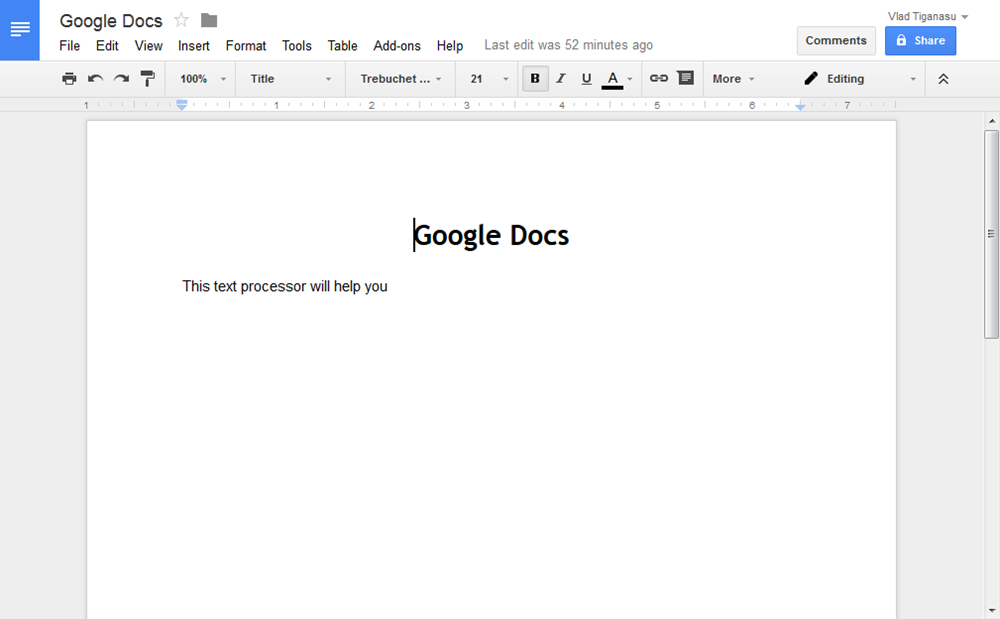This screenshot has height=619, width=1000.
Task: Open the Format menu
Action: click(x=246, y=46)
